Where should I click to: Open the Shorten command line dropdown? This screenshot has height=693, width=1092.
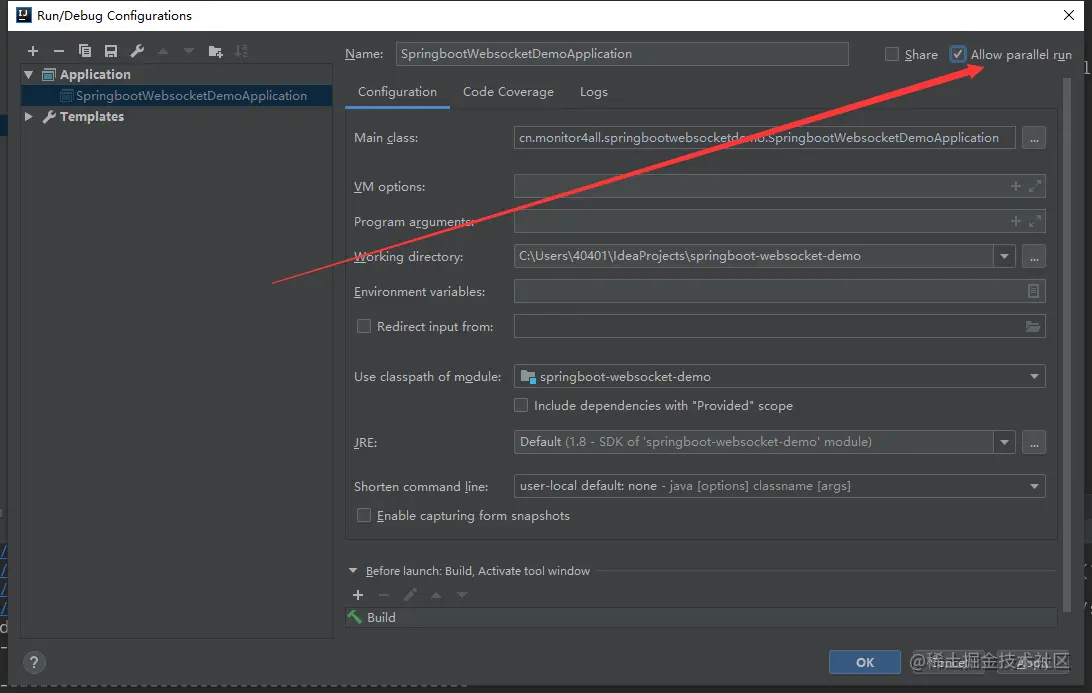(x=1034, y=486)
